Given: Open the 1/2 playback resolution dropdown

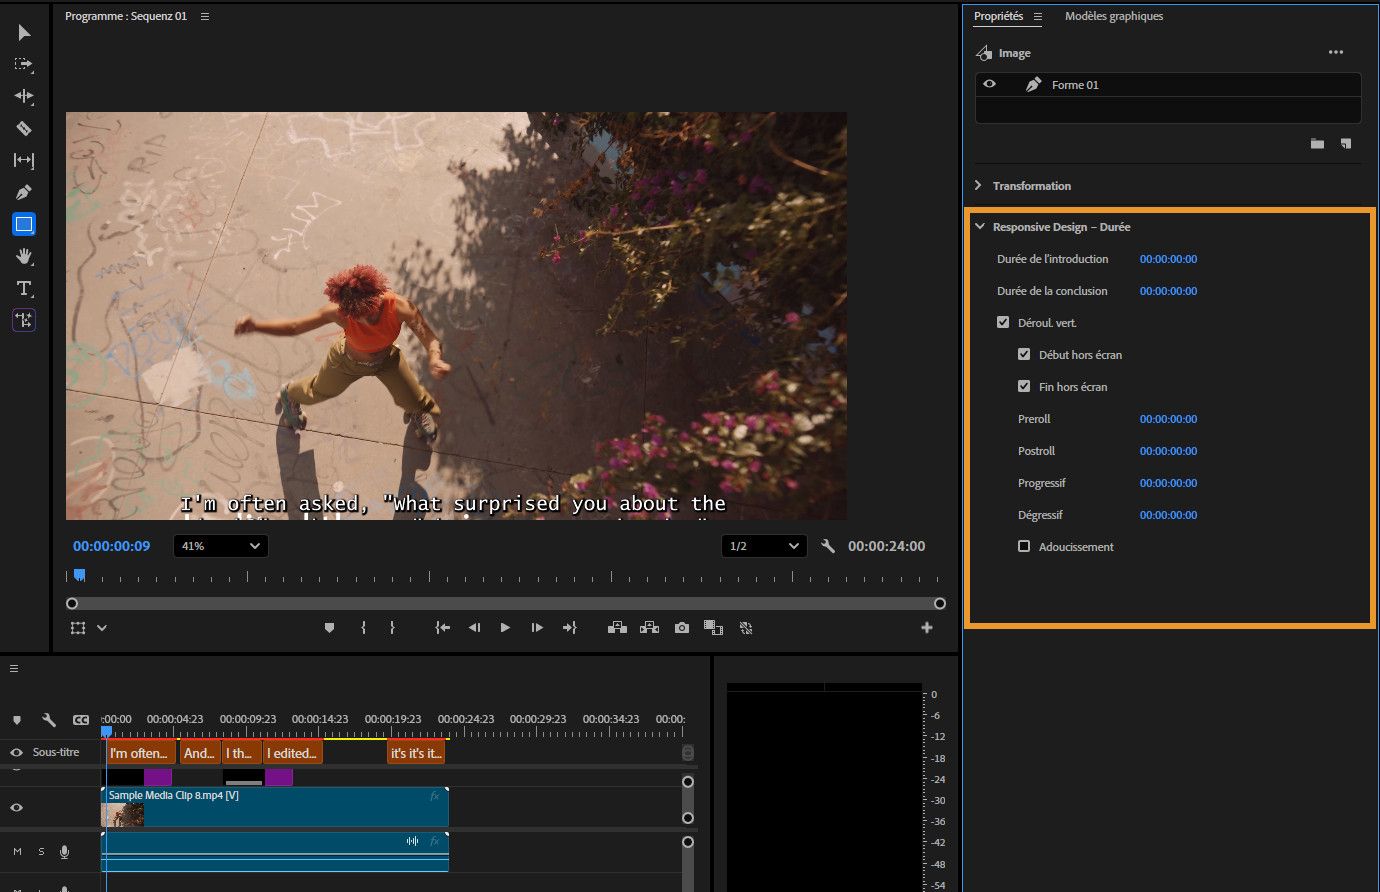Looking at the screenshot, I should [764, 546].
